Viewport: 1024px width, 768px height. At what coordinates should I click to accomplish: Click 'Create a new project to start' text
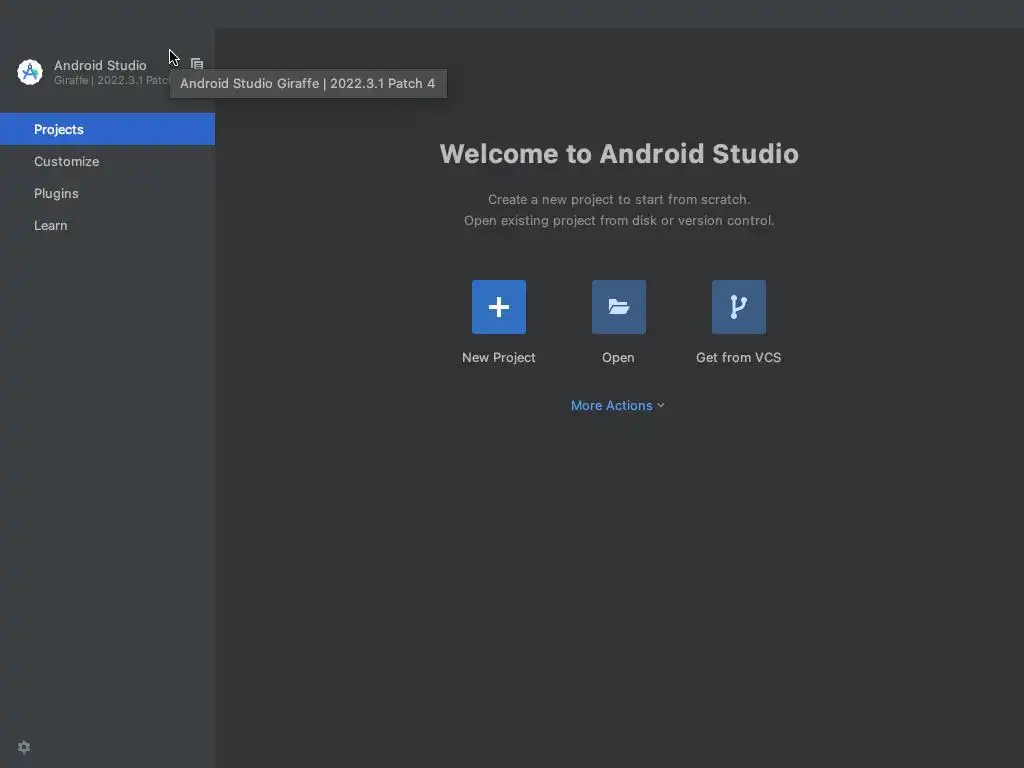[x=619, y=200]
